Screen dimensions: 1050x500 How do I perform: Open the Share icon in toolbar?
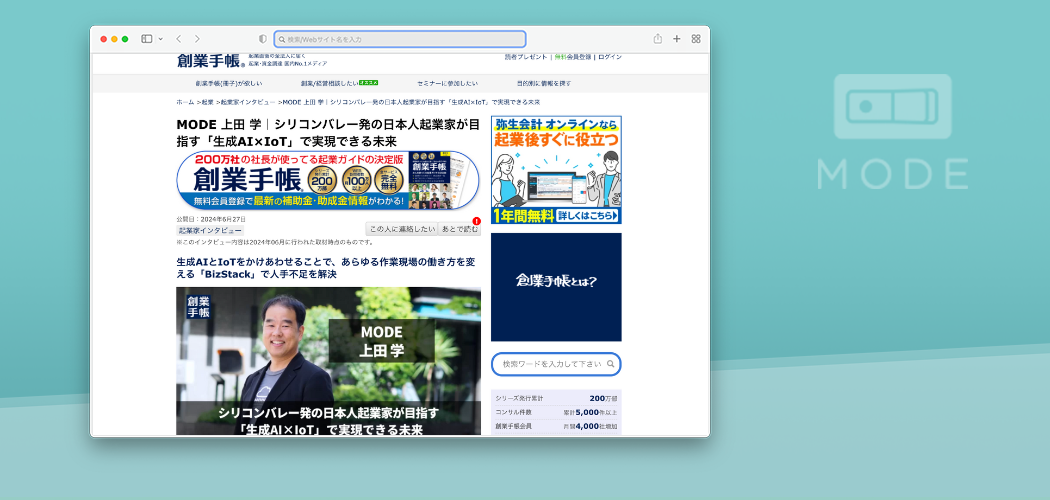coord(658,39)
